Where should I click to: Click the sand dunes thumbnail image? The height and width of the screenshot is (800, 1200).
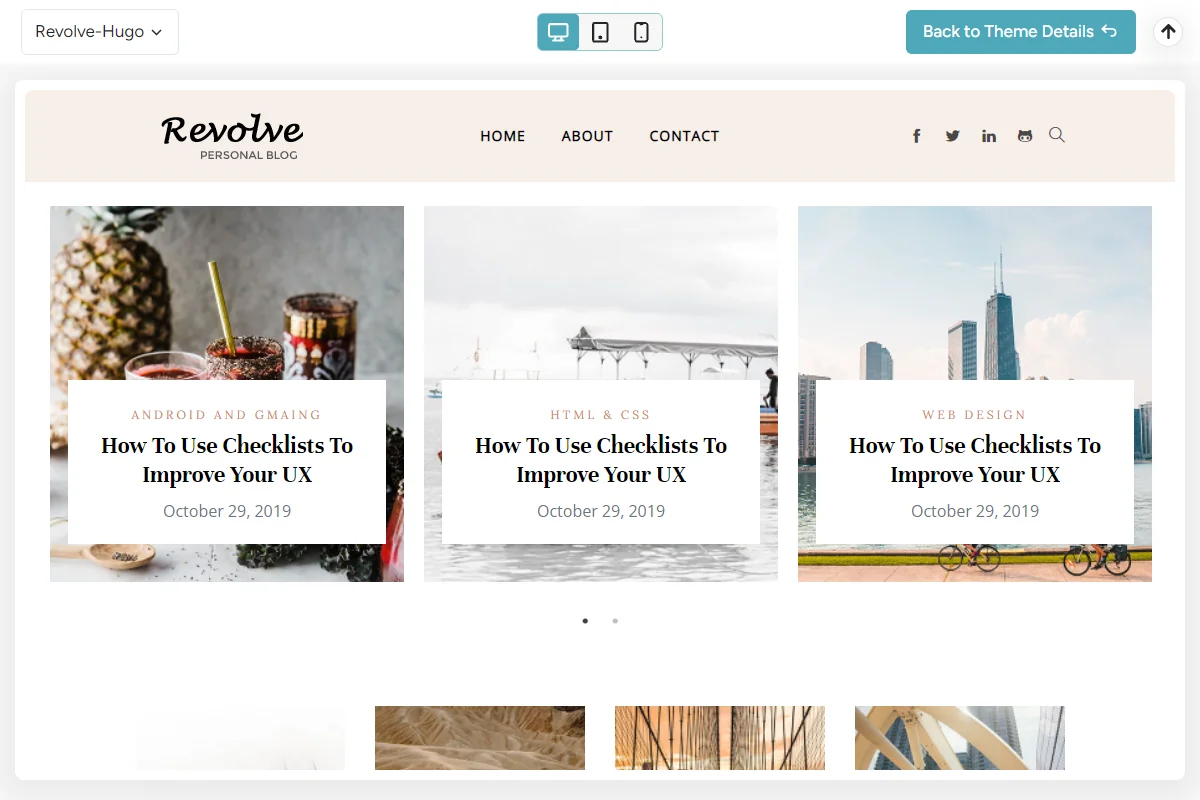tap(480, 738)
